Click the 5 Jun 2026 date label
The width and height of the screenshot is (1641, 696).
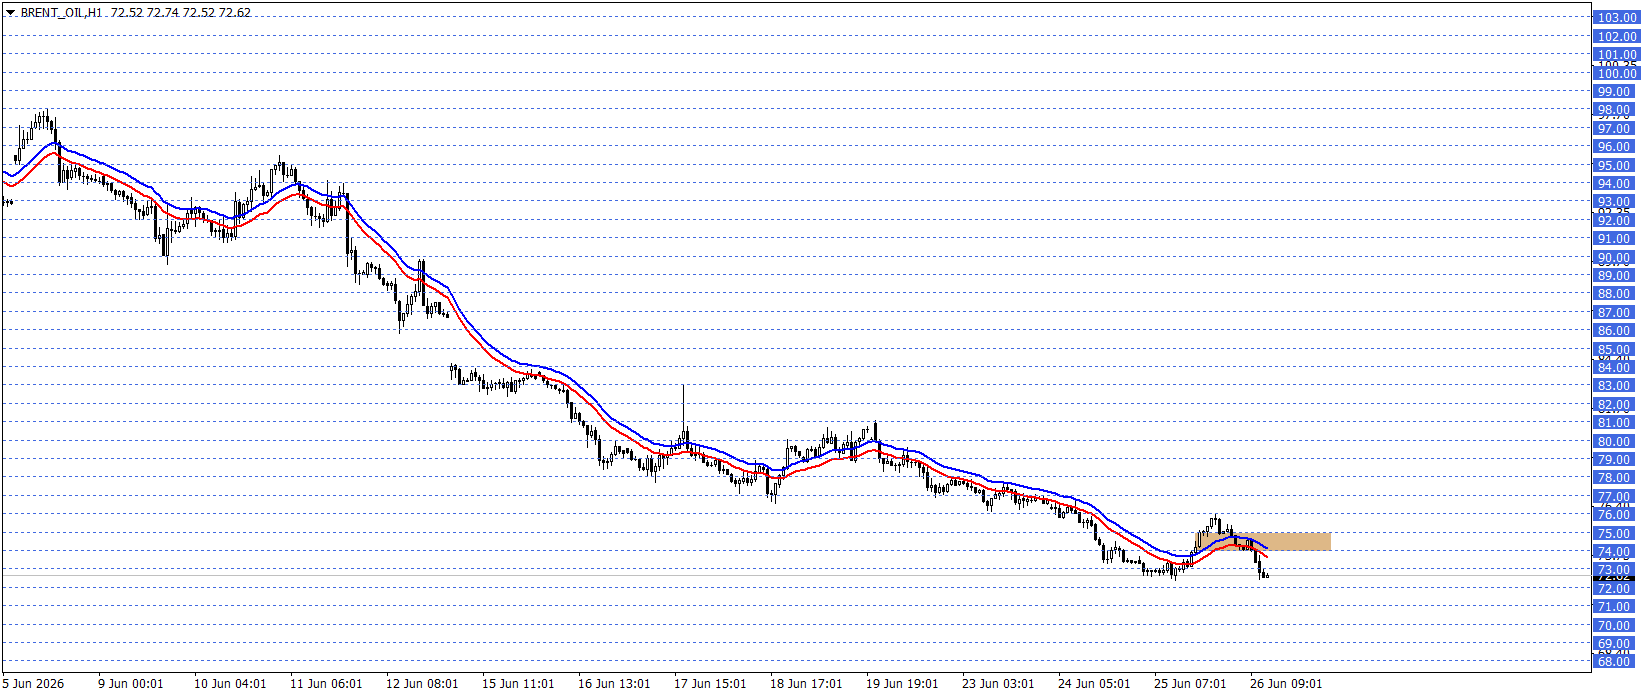click(33, 684)
